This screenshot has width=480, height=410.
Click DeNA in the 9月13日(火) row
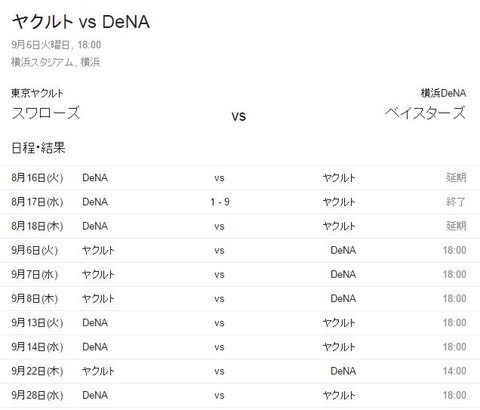coord(95,323)
